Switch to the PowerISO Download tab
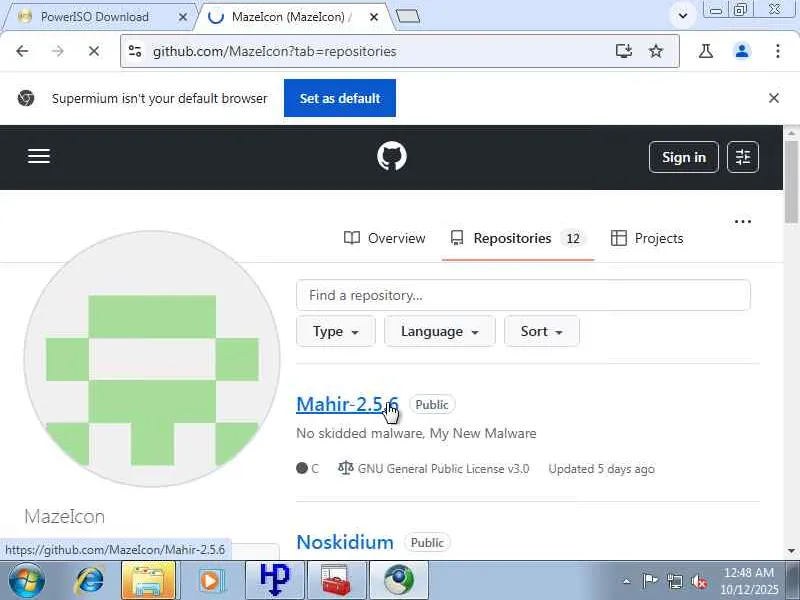 coord(95,17)
